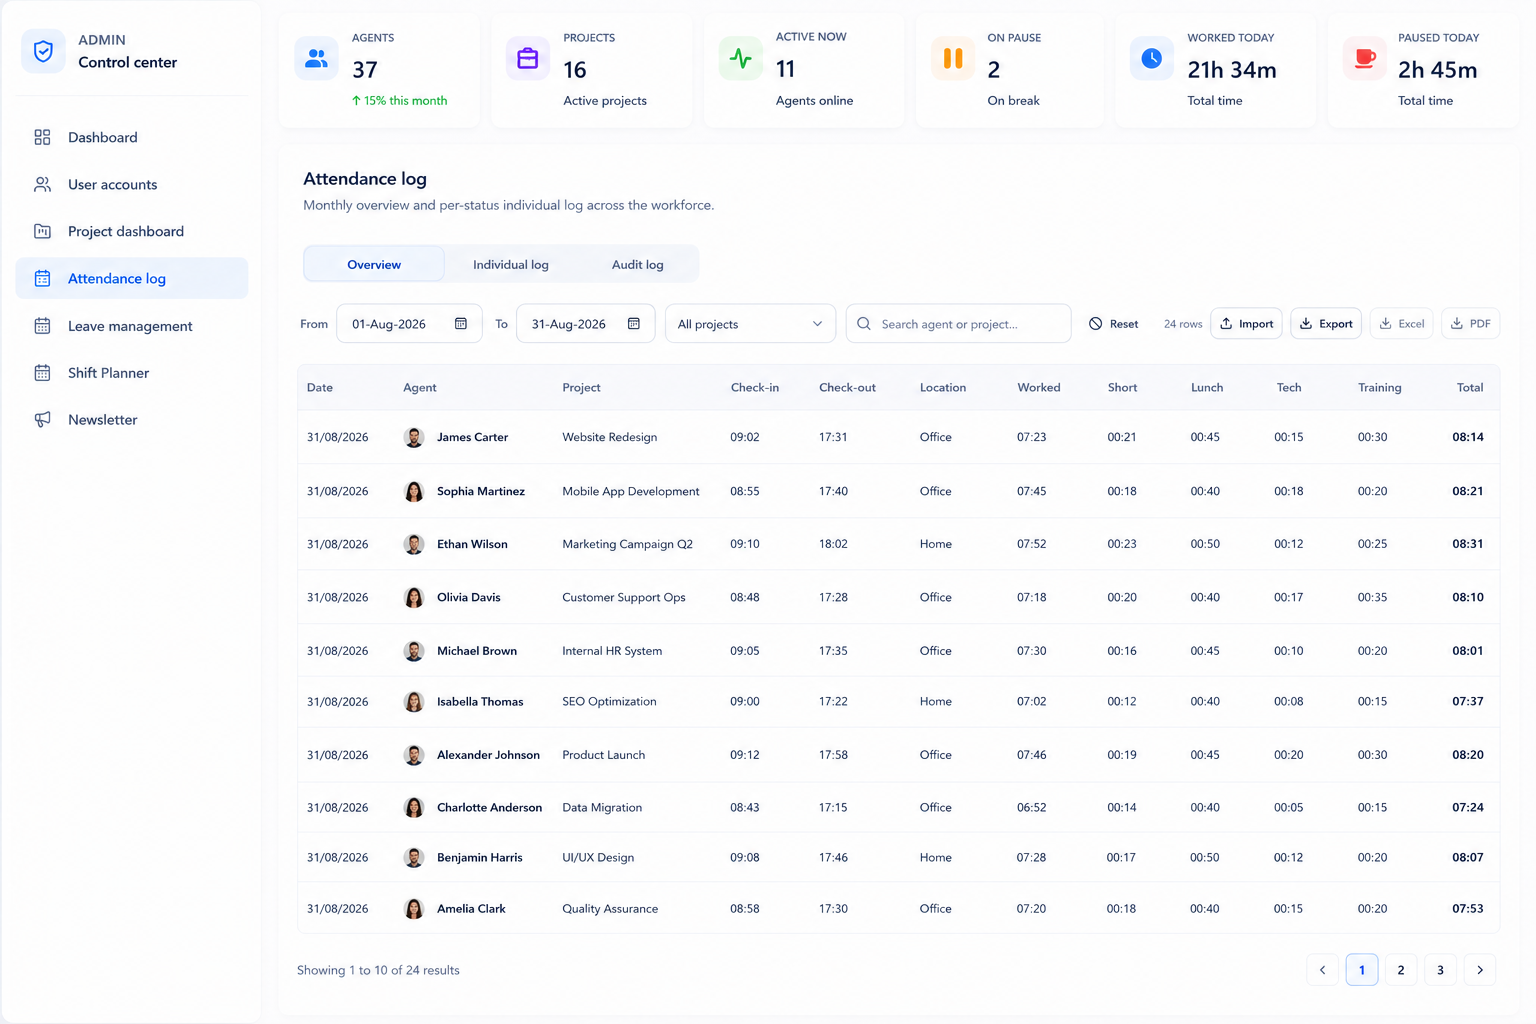1536x1024 pixels.
Task: Open Leave management in the sidebar
Action: pyautogui.click(x=132, y=326)
